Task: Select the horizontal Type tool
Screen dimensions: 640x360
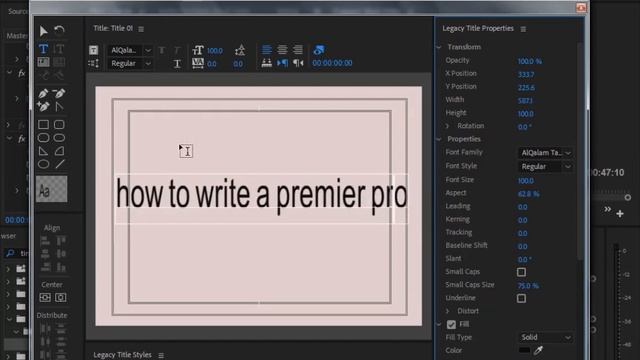Action: click(x=43, y=49)
